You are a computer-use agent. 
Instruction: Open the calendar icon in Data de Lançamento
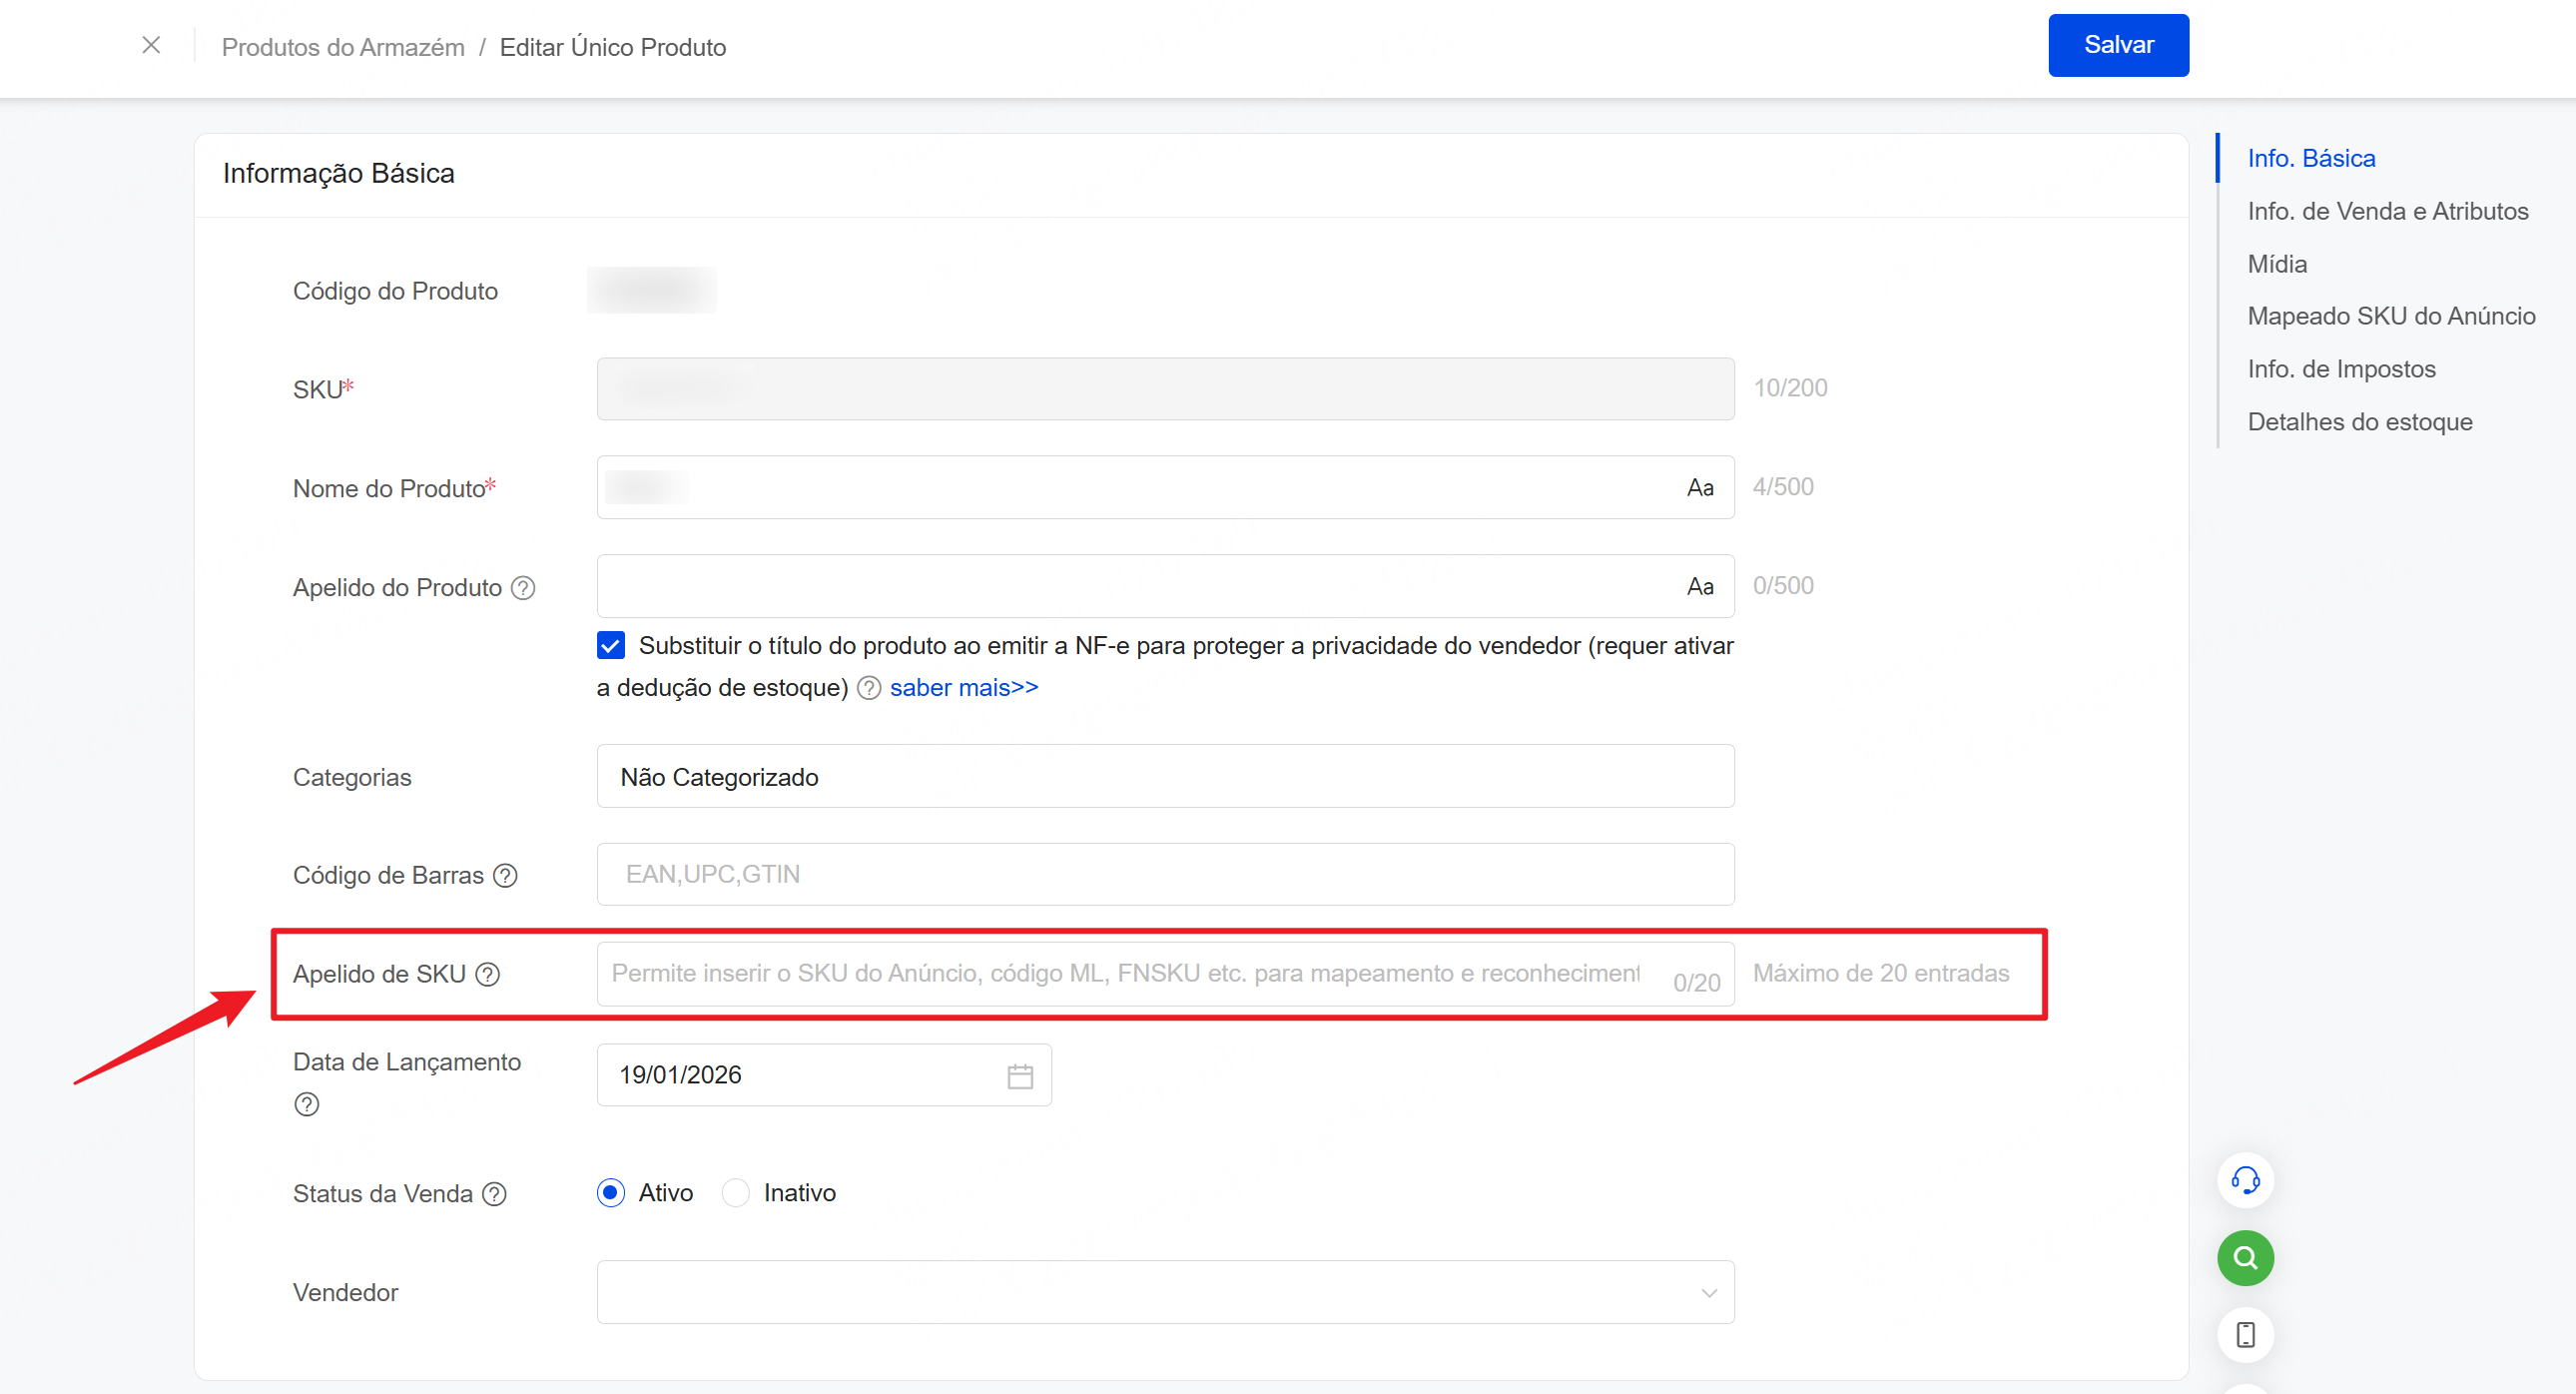coord(1020,1076)
